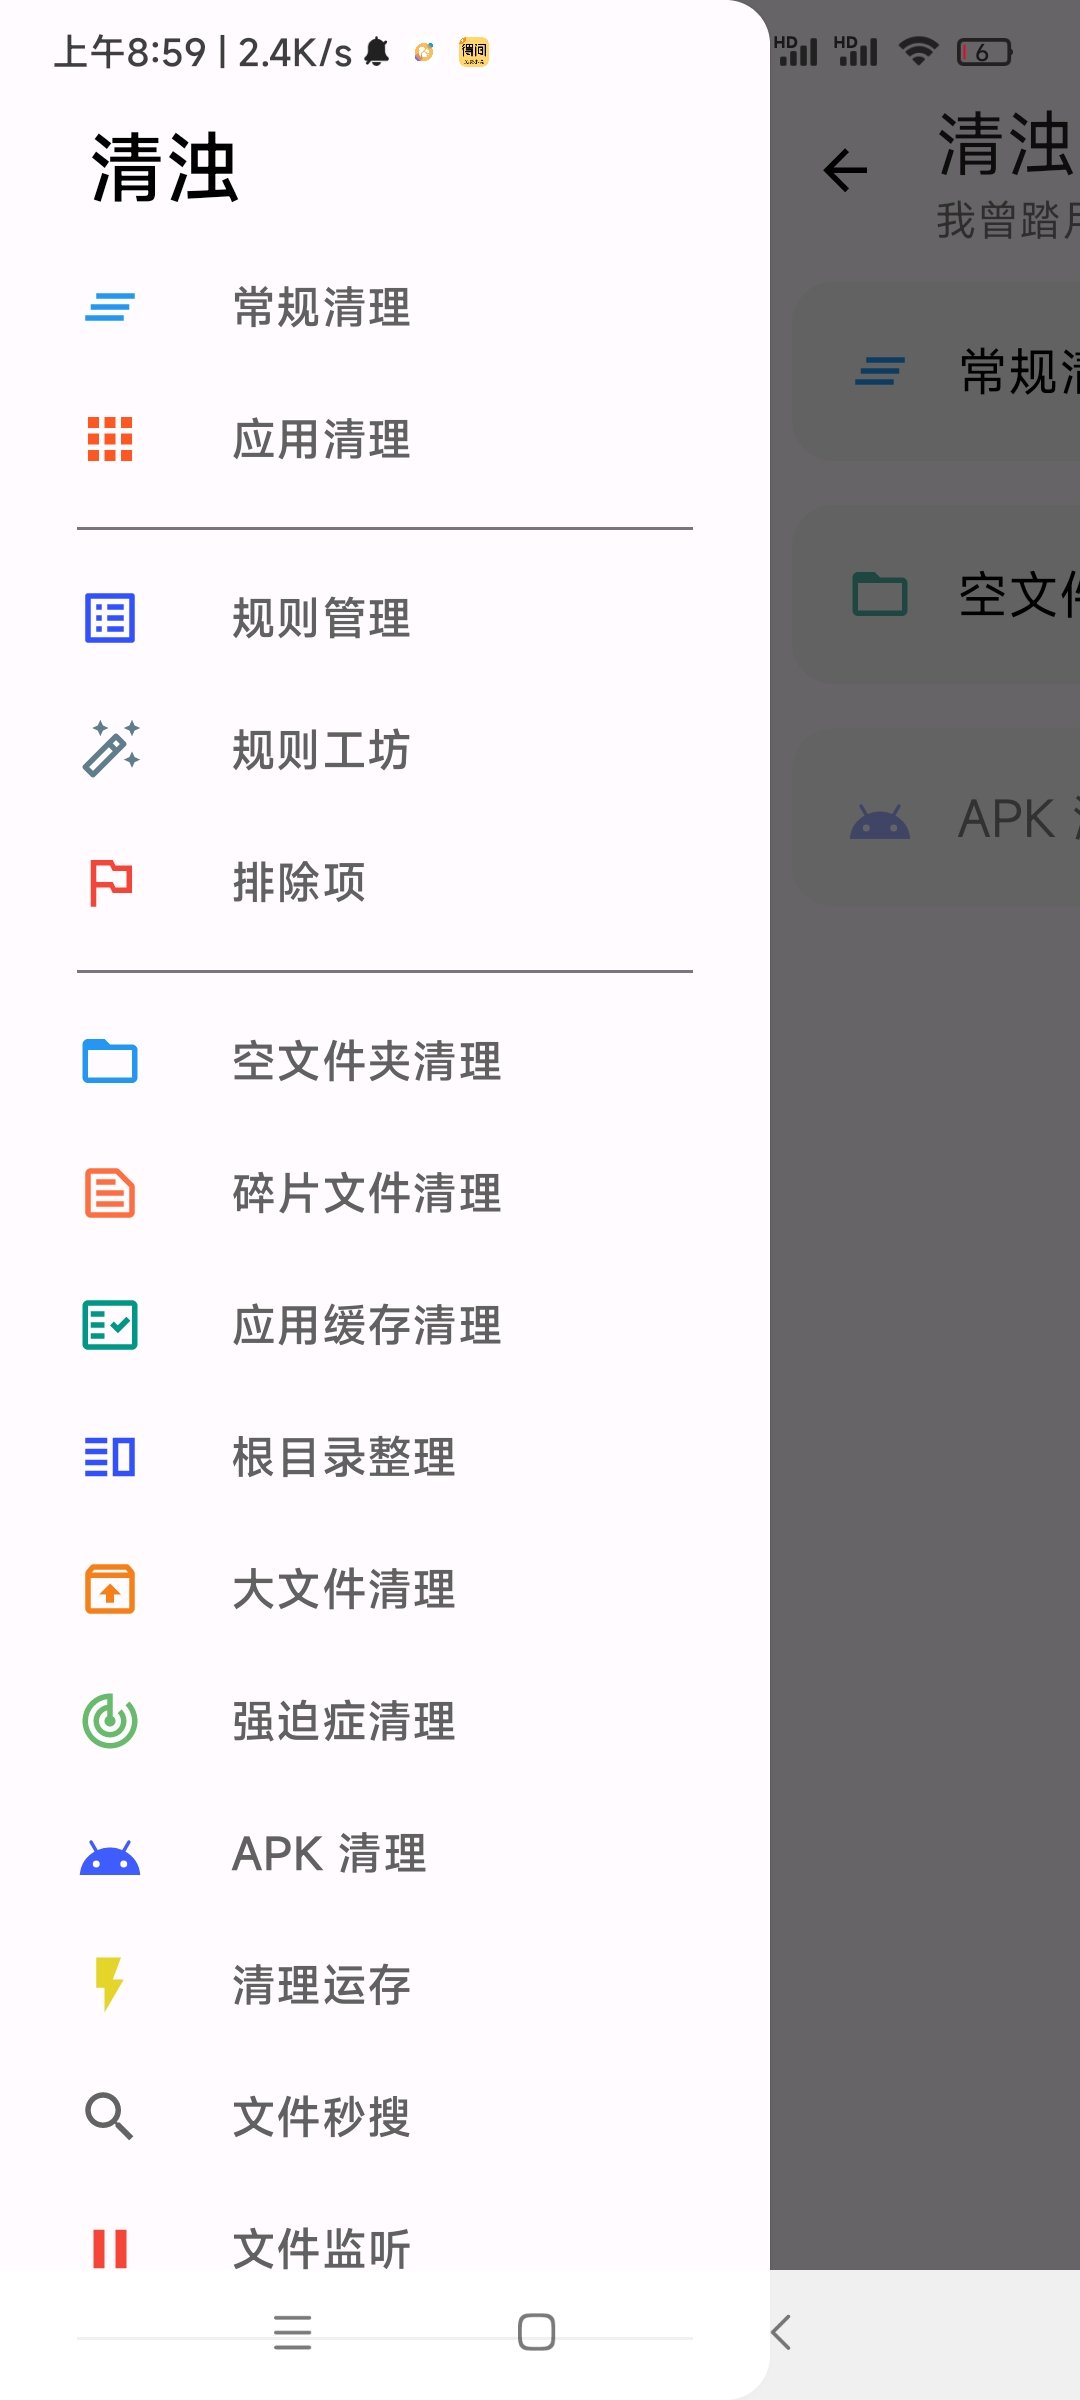Select 根目录整理 menu entry

point(343,1458)
